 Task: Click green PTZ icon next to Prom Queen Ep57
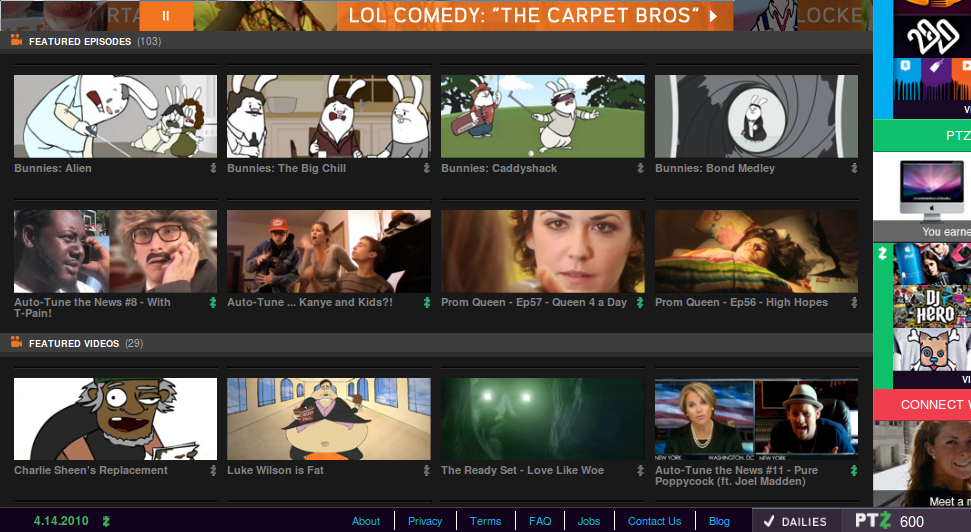640,302
